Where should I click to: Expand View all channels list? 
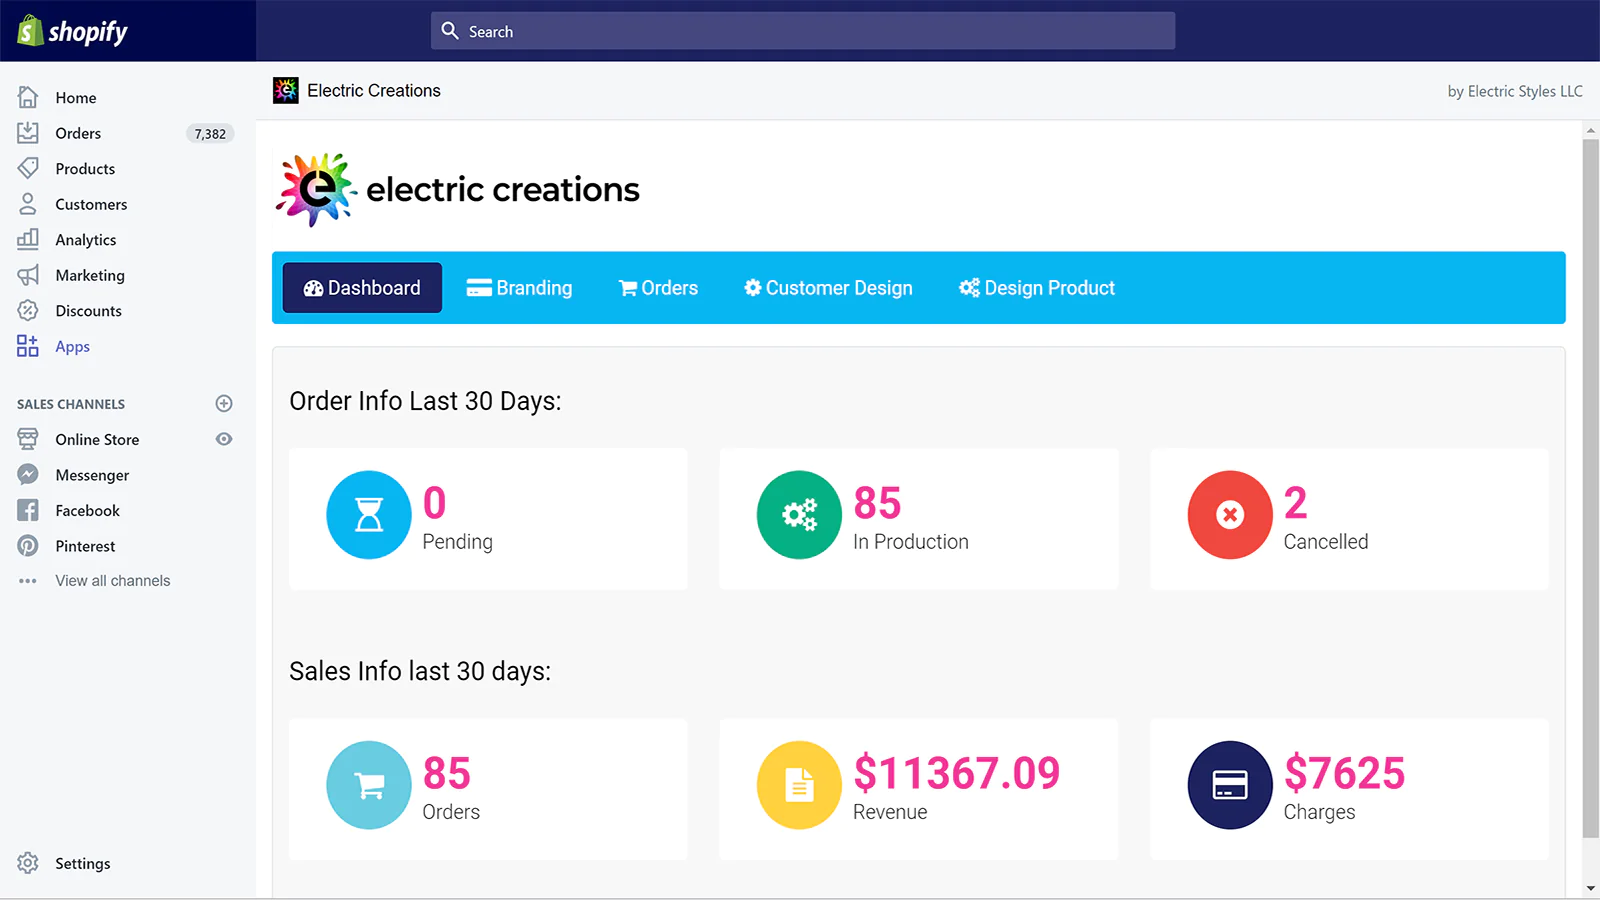tap(112, 581)
